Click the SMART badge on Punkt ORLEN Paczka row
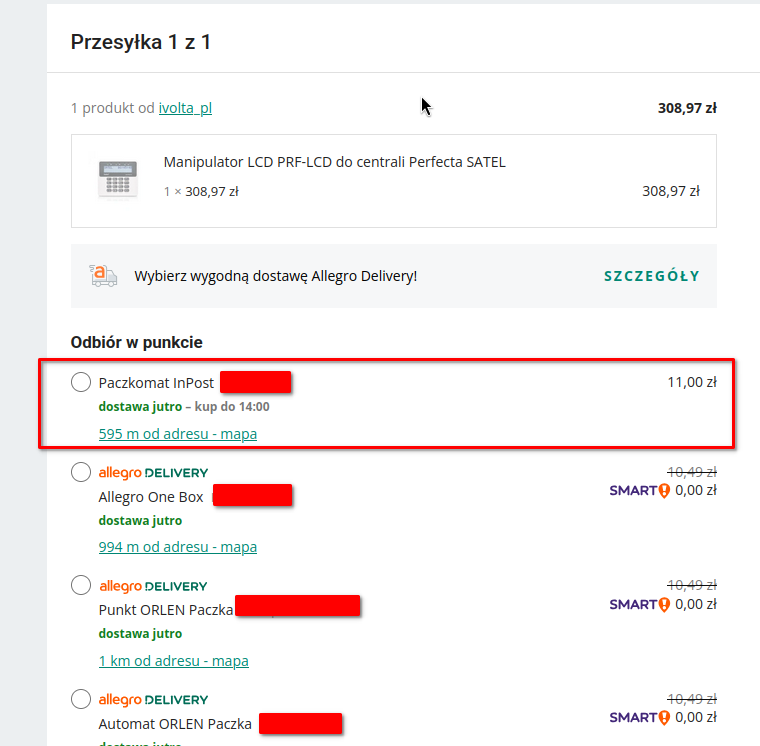Screen dimensions: 760x746 [x=640, y=604]
